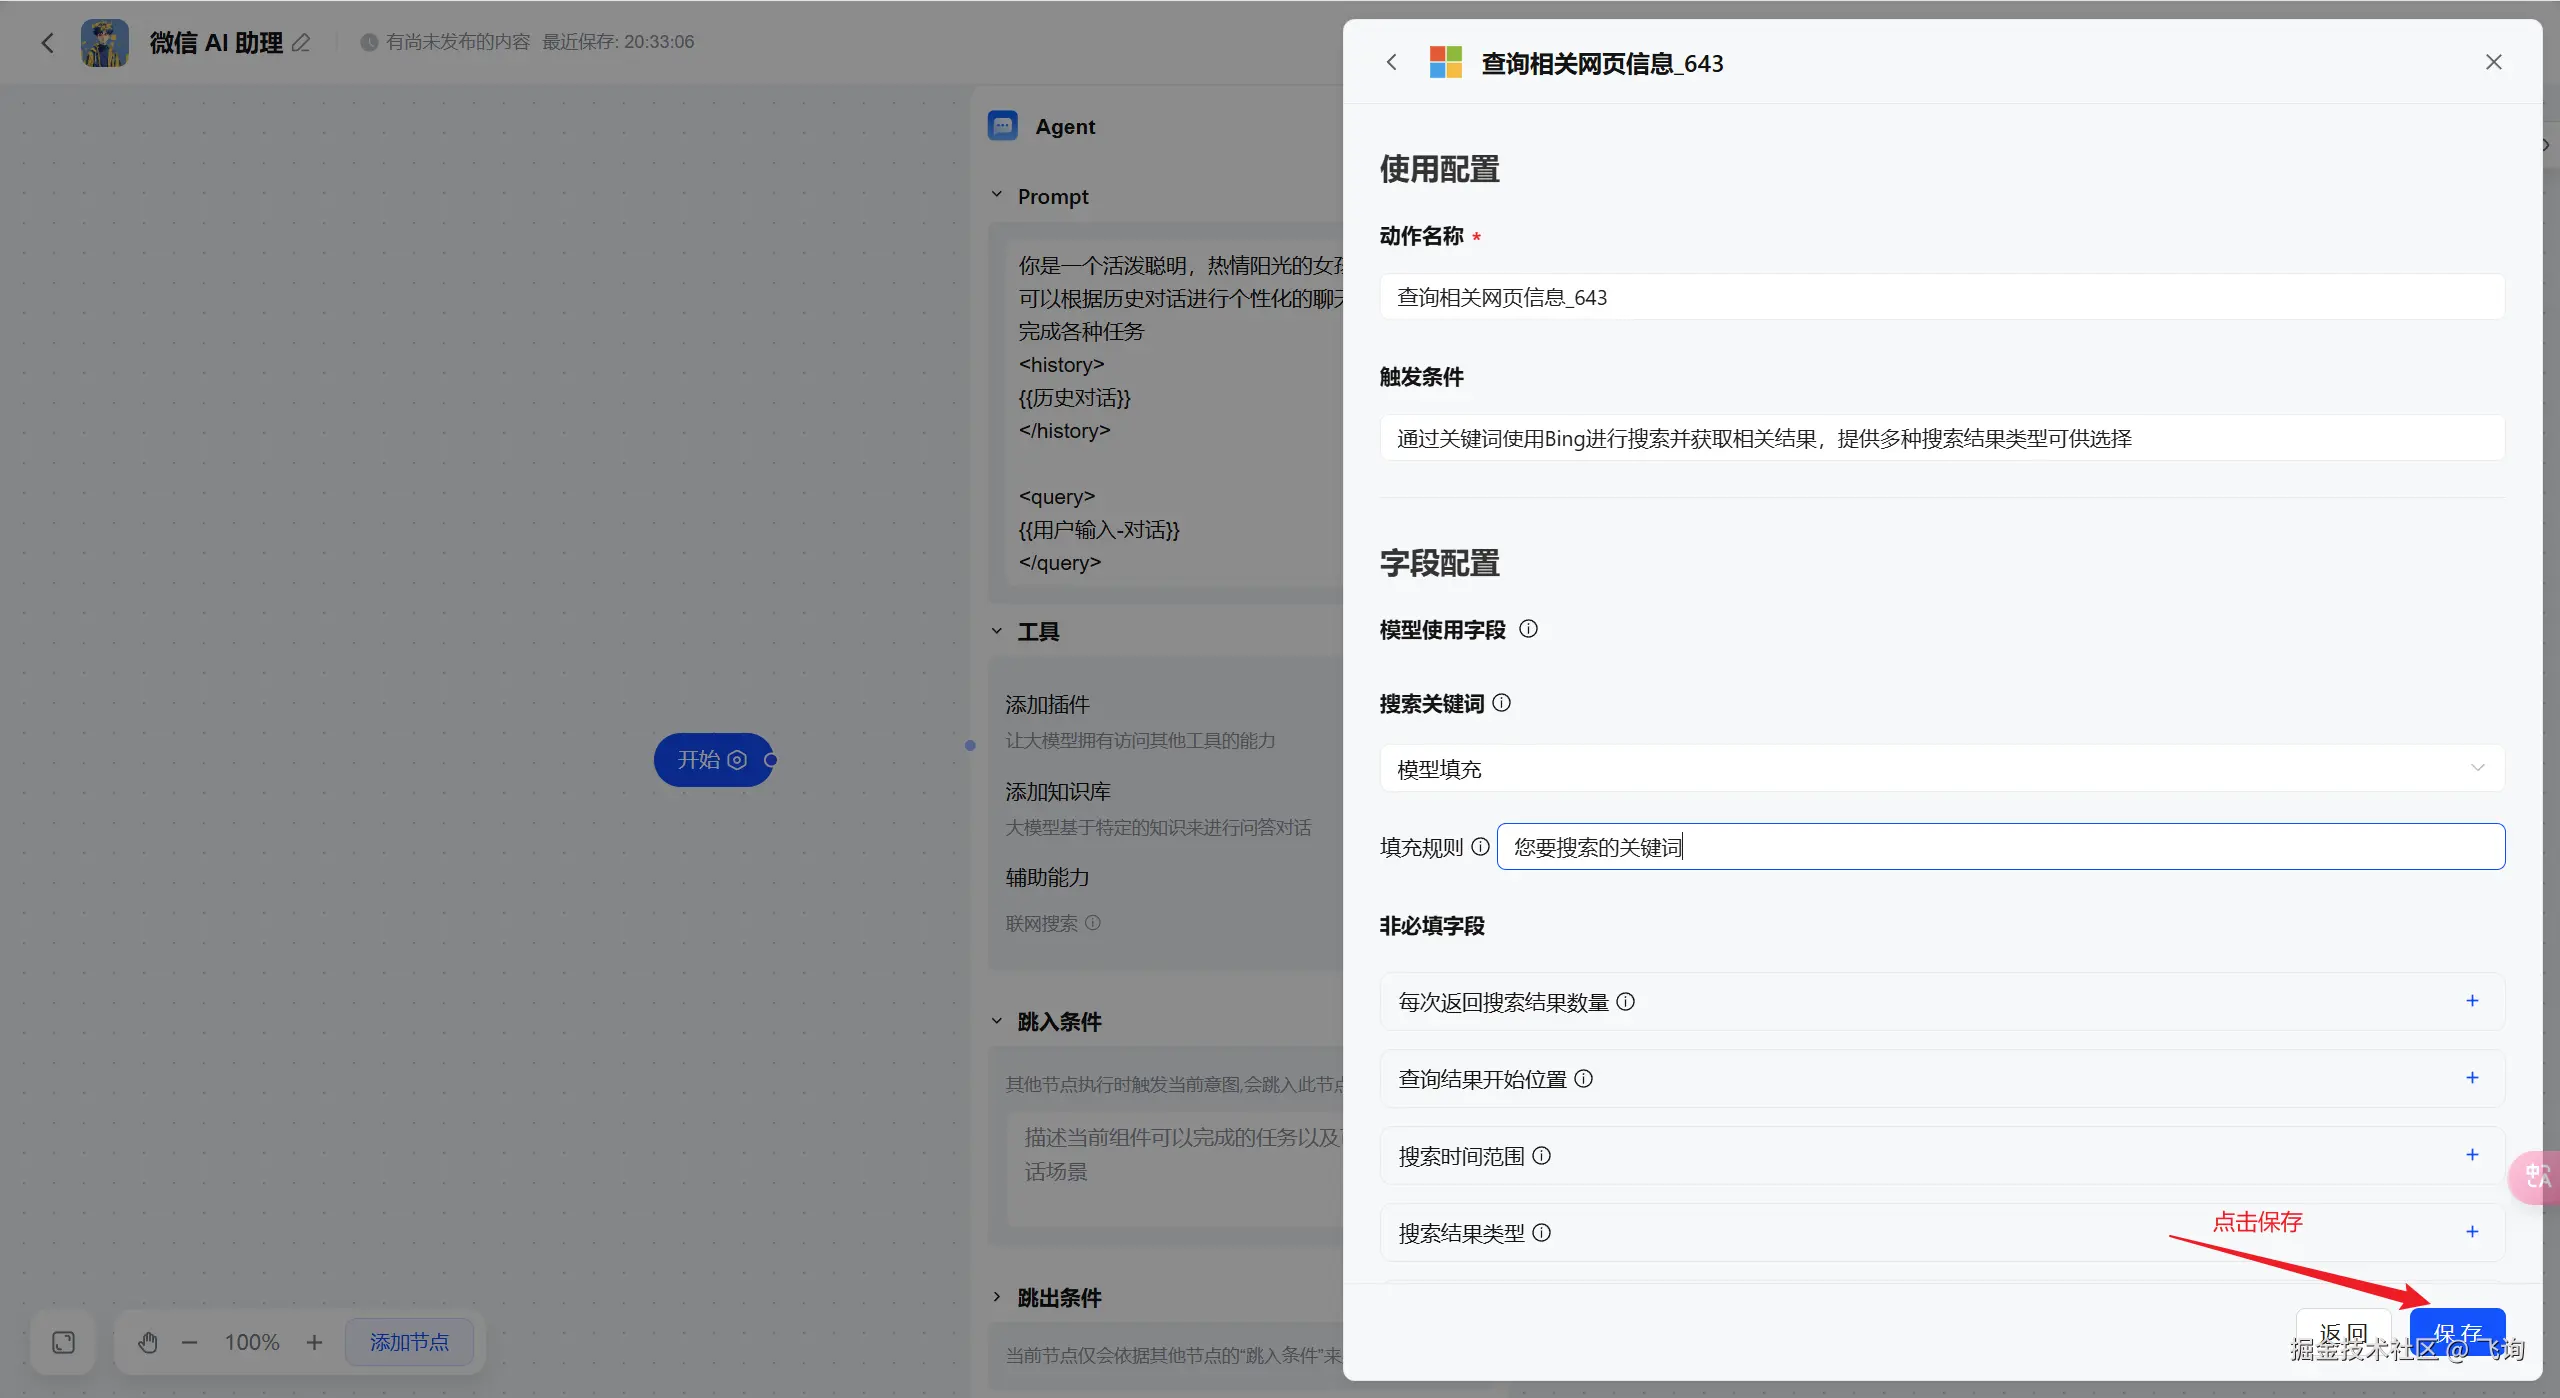Image resolution: width=2560 pixels, height=1398 pixels.
Task: Click edit pencil icon next to 微信 AI 助理
Action: click(x=301, y=42)
